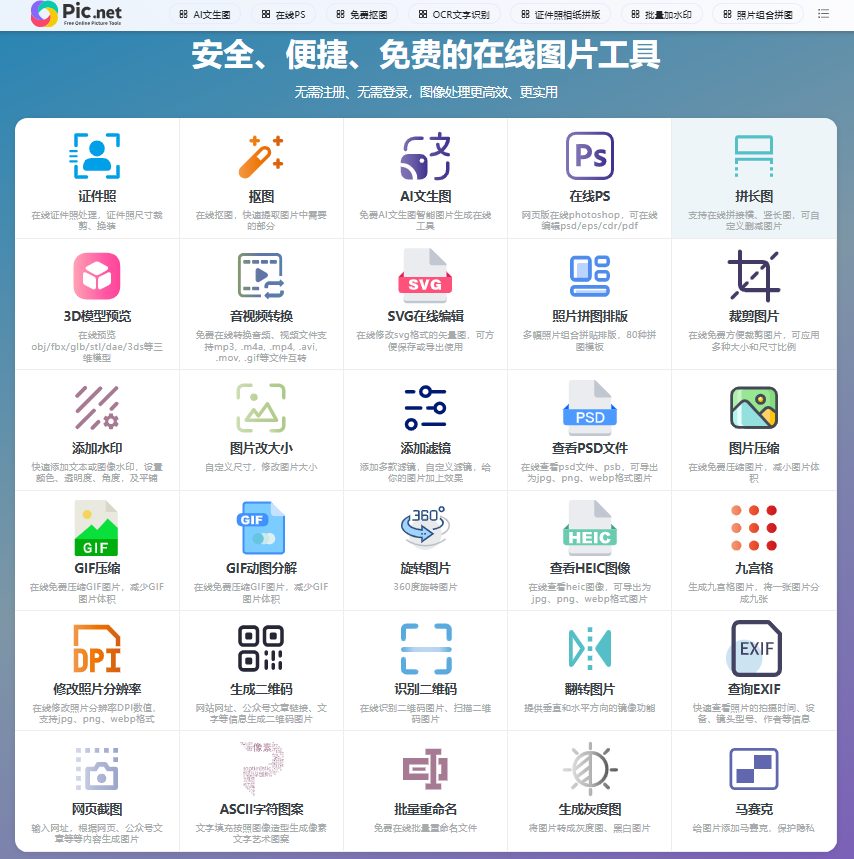Open the 网页截图 title link
The image size is (854, 859).
97,809
